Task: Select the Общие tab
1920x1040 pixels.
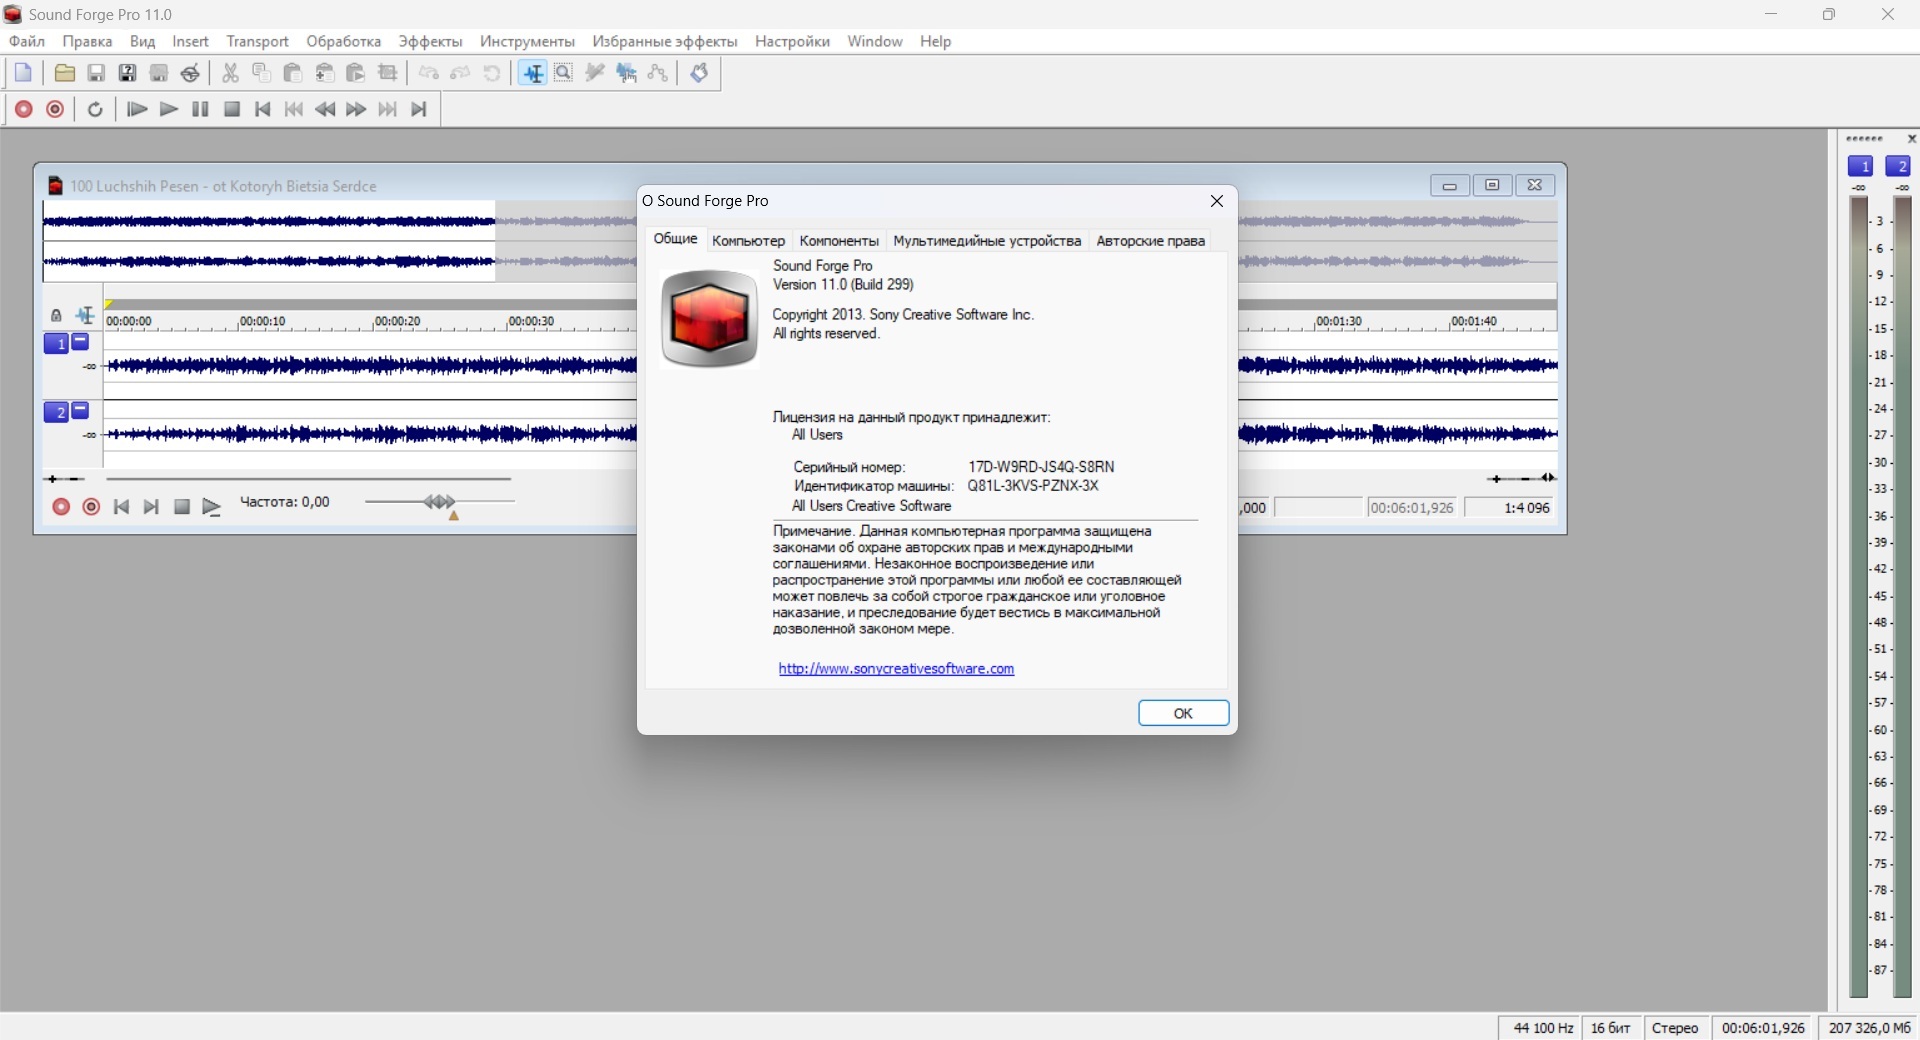Action: point(675,239)
